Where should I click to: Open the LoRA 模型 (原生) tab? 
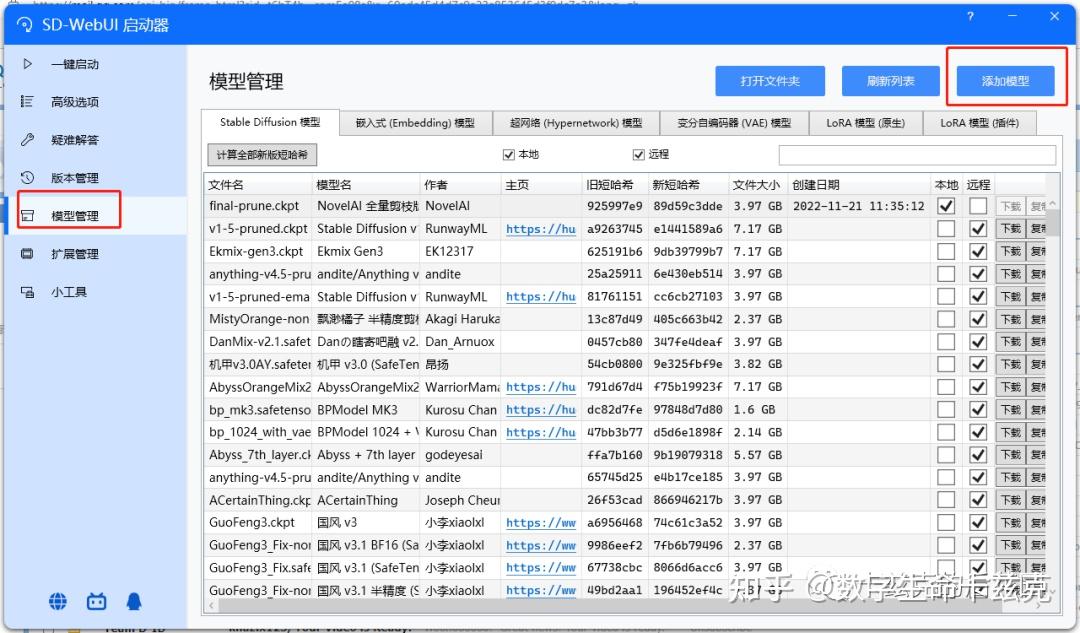coord(866,123)
